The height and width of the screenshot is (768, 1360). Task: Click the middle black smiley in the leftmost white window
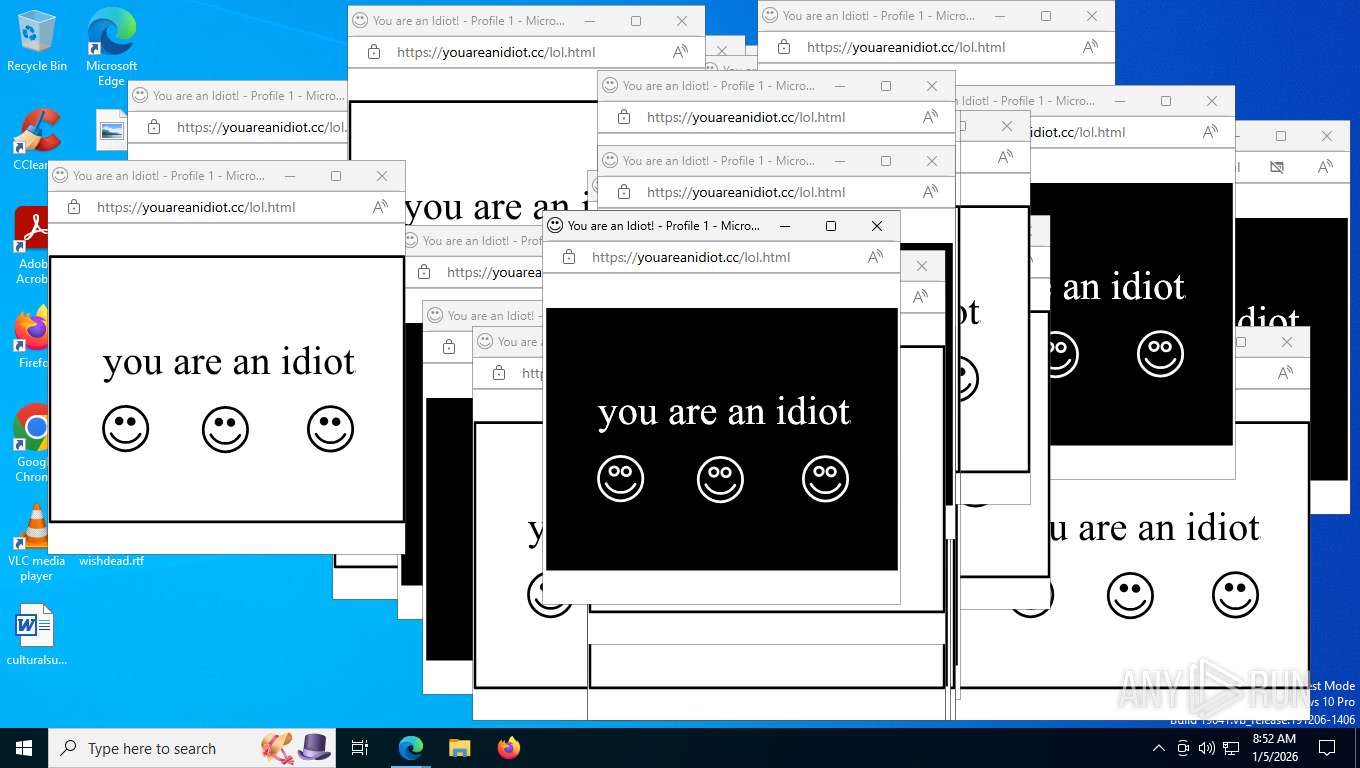tap(225, 430)
